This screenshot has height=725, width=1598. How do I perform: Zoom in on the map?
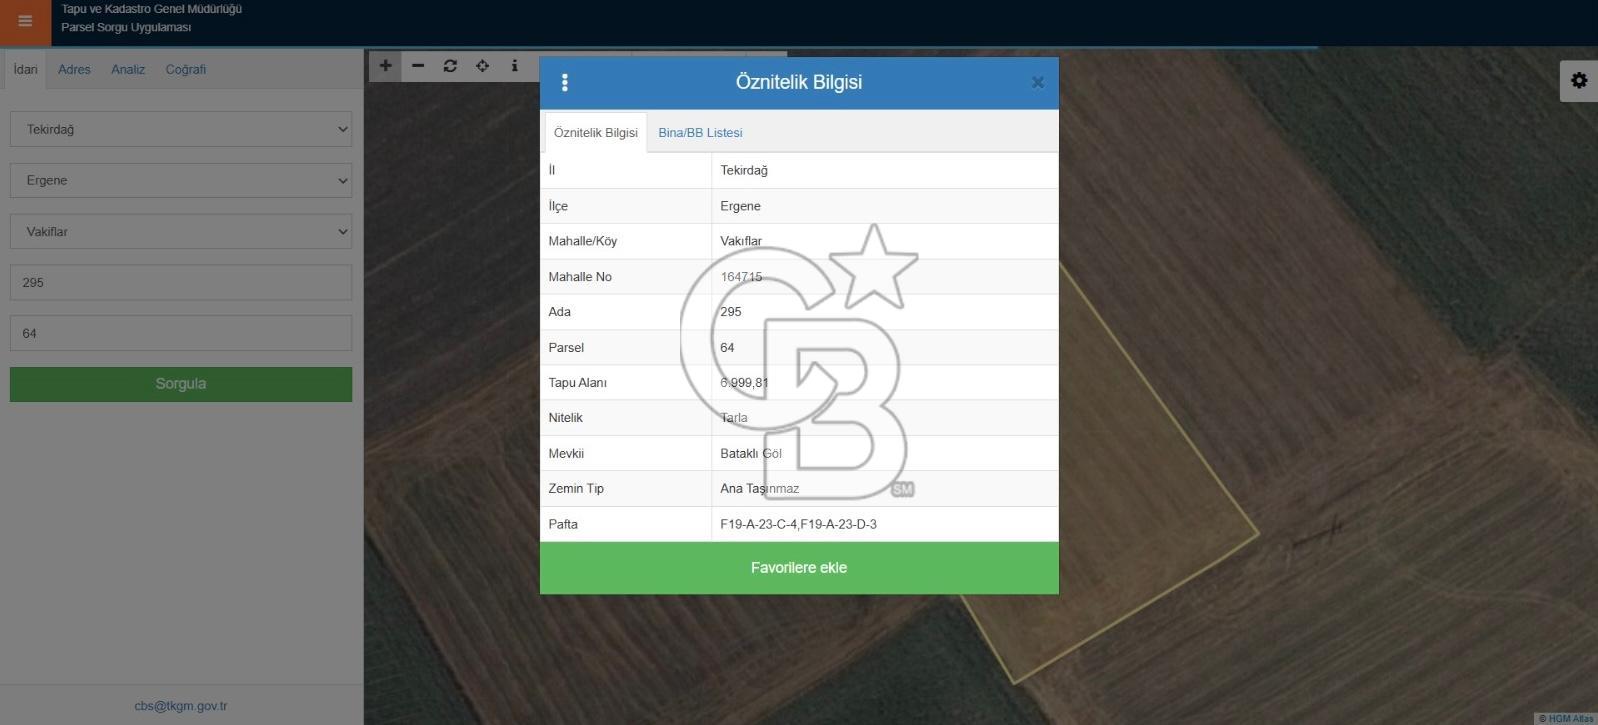coord(385,66)
